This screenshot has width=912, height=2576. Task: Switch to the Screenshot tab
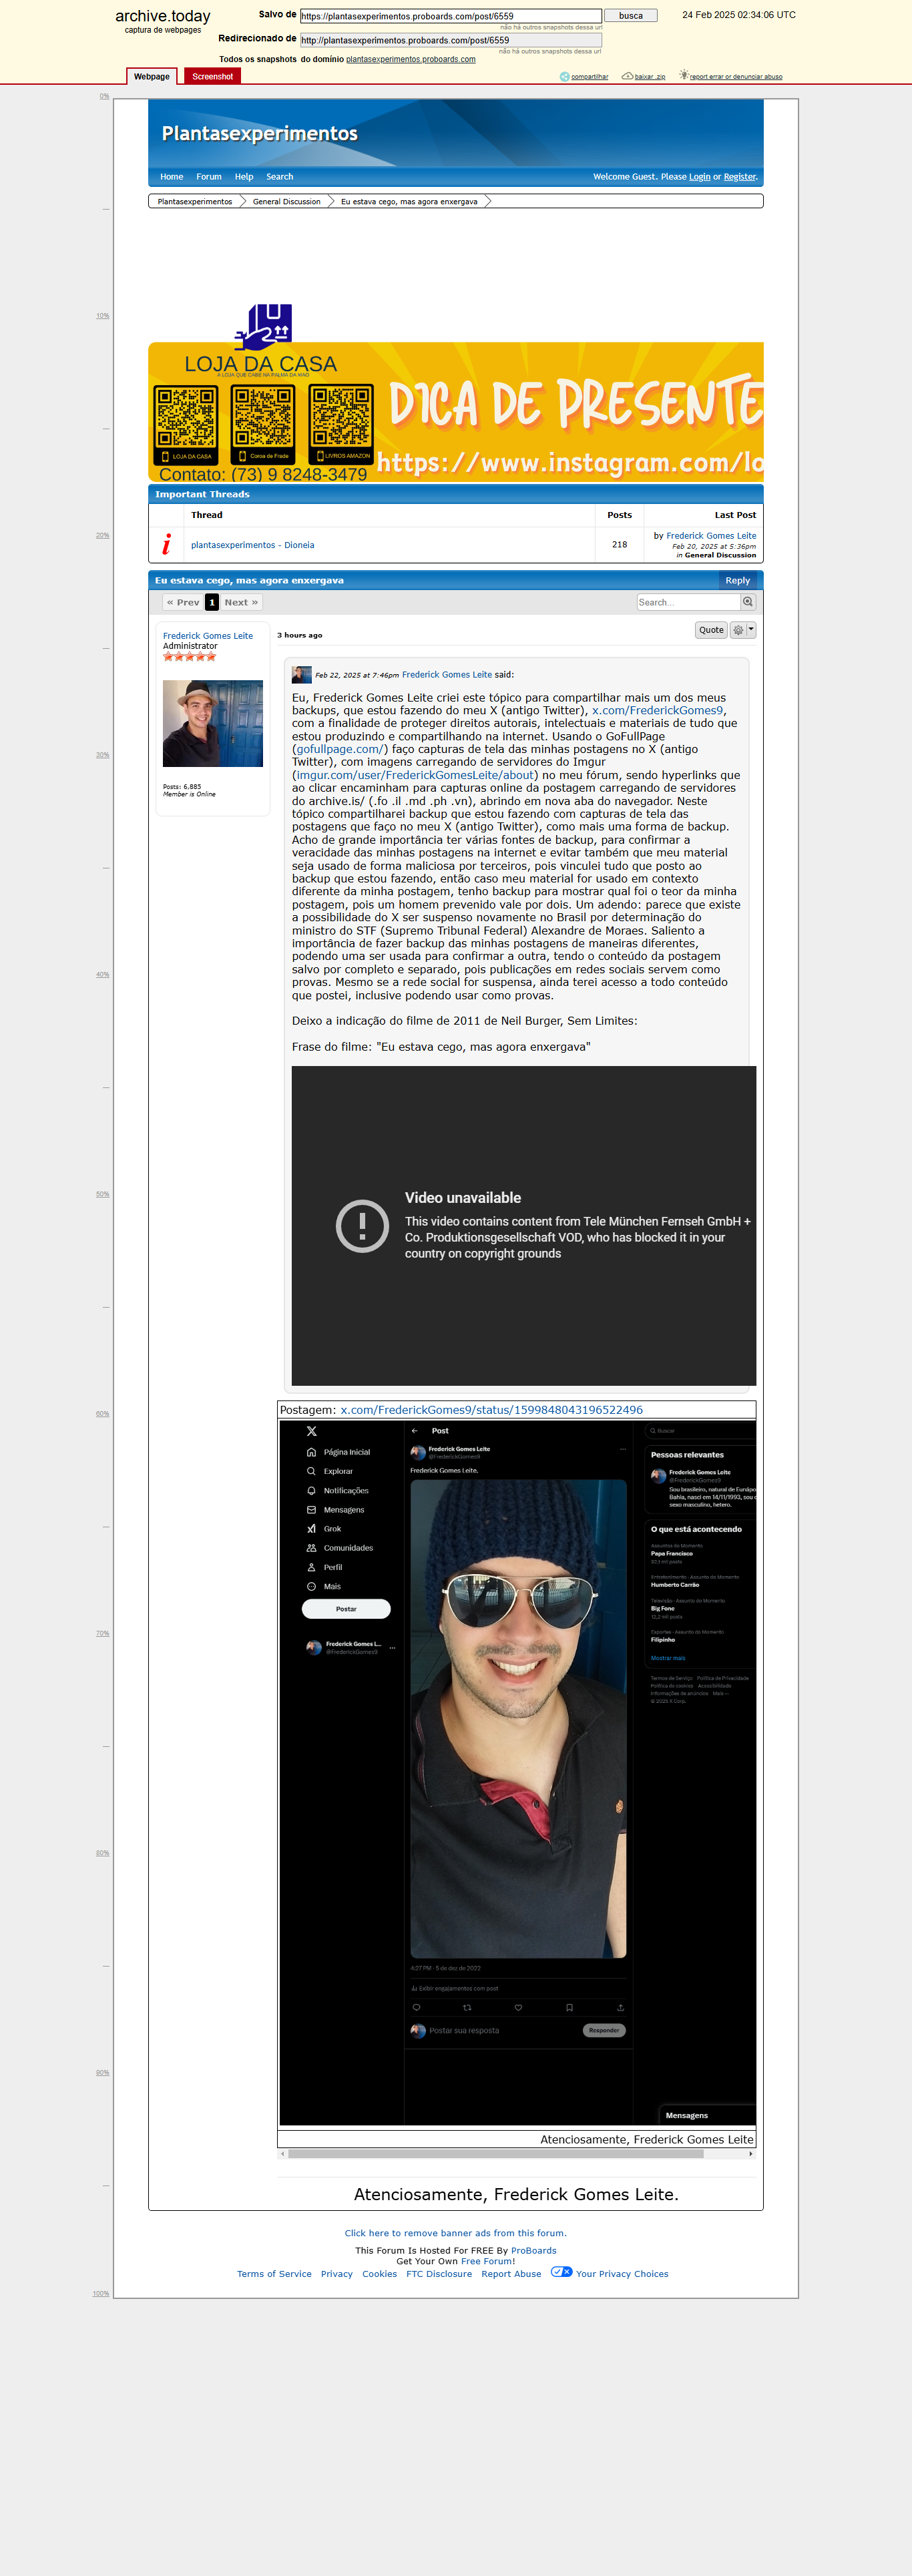pos(212,76)
